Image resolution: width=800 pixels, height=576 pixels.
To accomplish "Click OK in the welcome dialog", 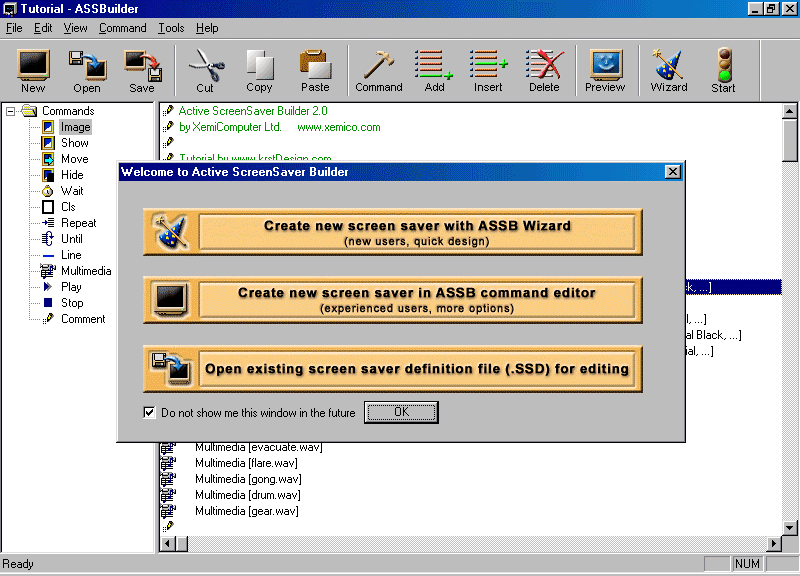I will point(401,412).
